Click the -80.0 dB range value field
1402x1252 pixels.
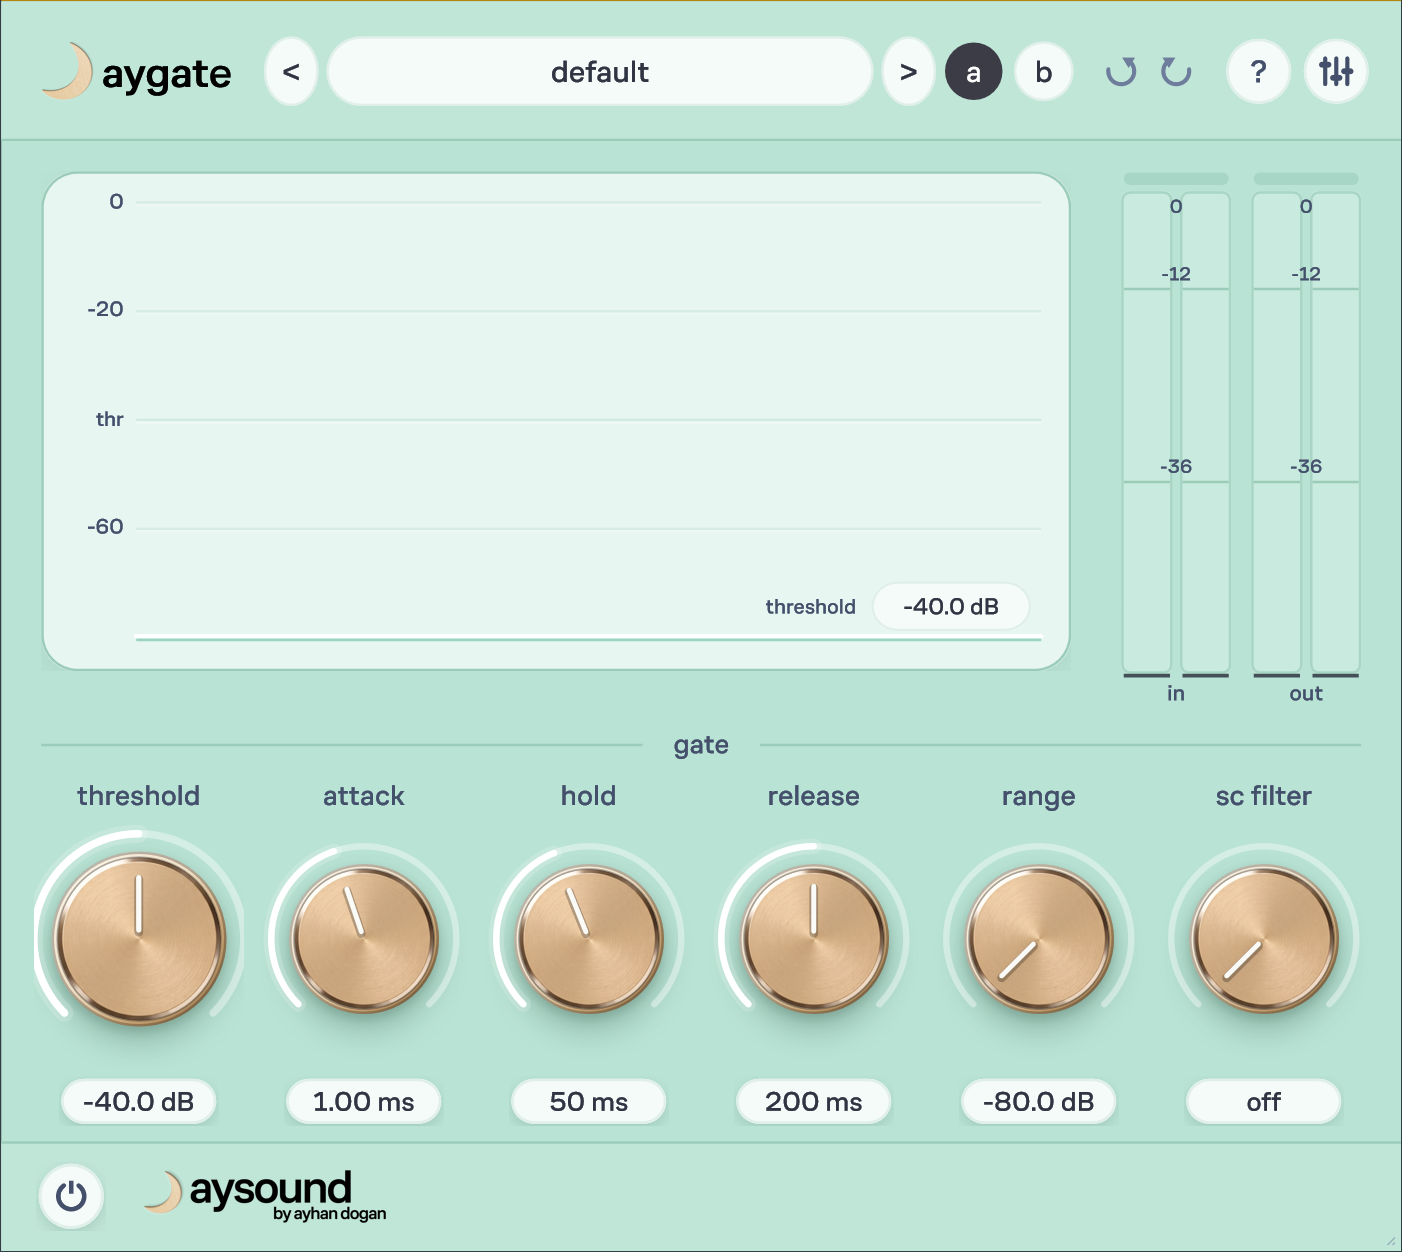[1039, 1102]
